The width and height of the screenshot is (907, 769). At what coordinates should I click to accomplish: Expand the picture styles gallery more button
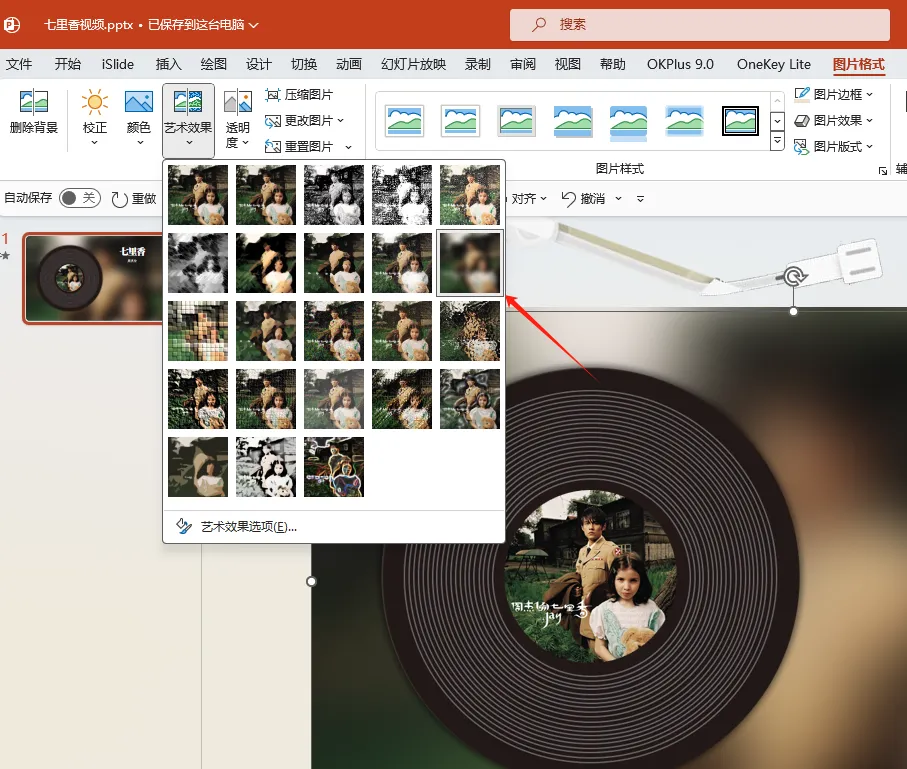777,141
